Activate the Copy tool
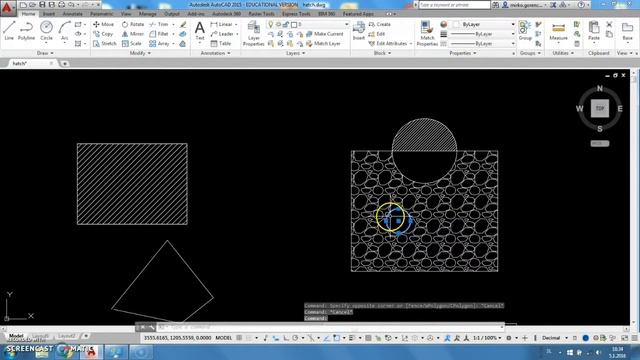The image size is (640, 360). pos(103,34)
